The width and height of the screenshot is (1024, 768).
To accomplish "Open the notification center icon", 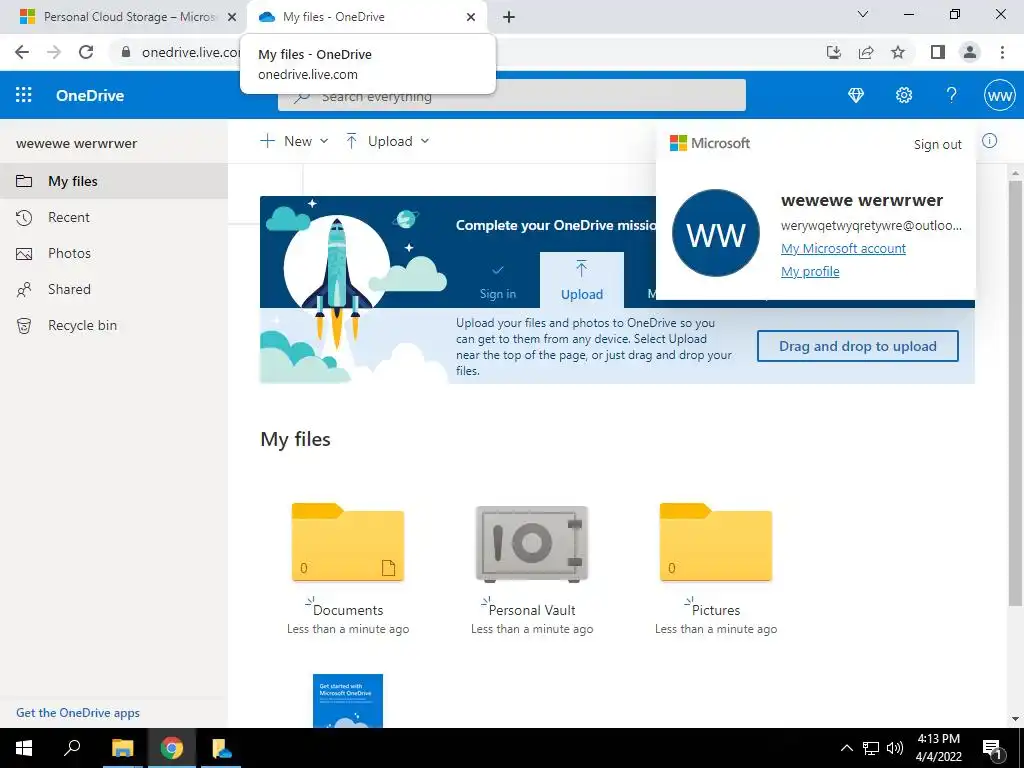I will pyautogui.click(x=993, y=748).
